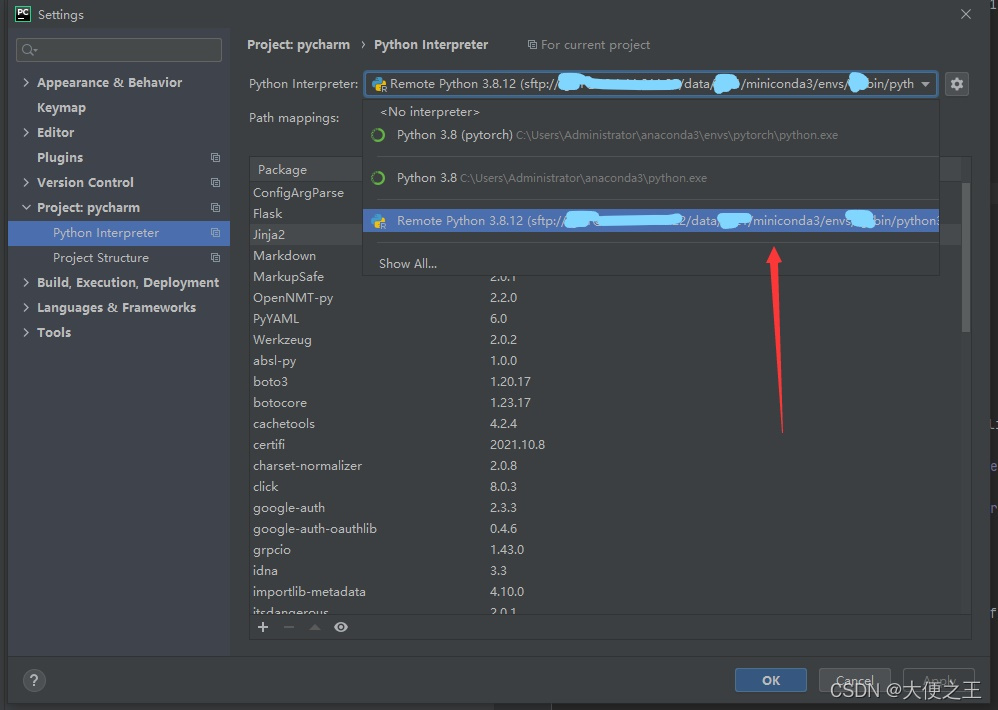The height and width of the screenshot is (710, 998).
Task: Click the PyCharm logo in the title bar
Action: tap(22, 14)
